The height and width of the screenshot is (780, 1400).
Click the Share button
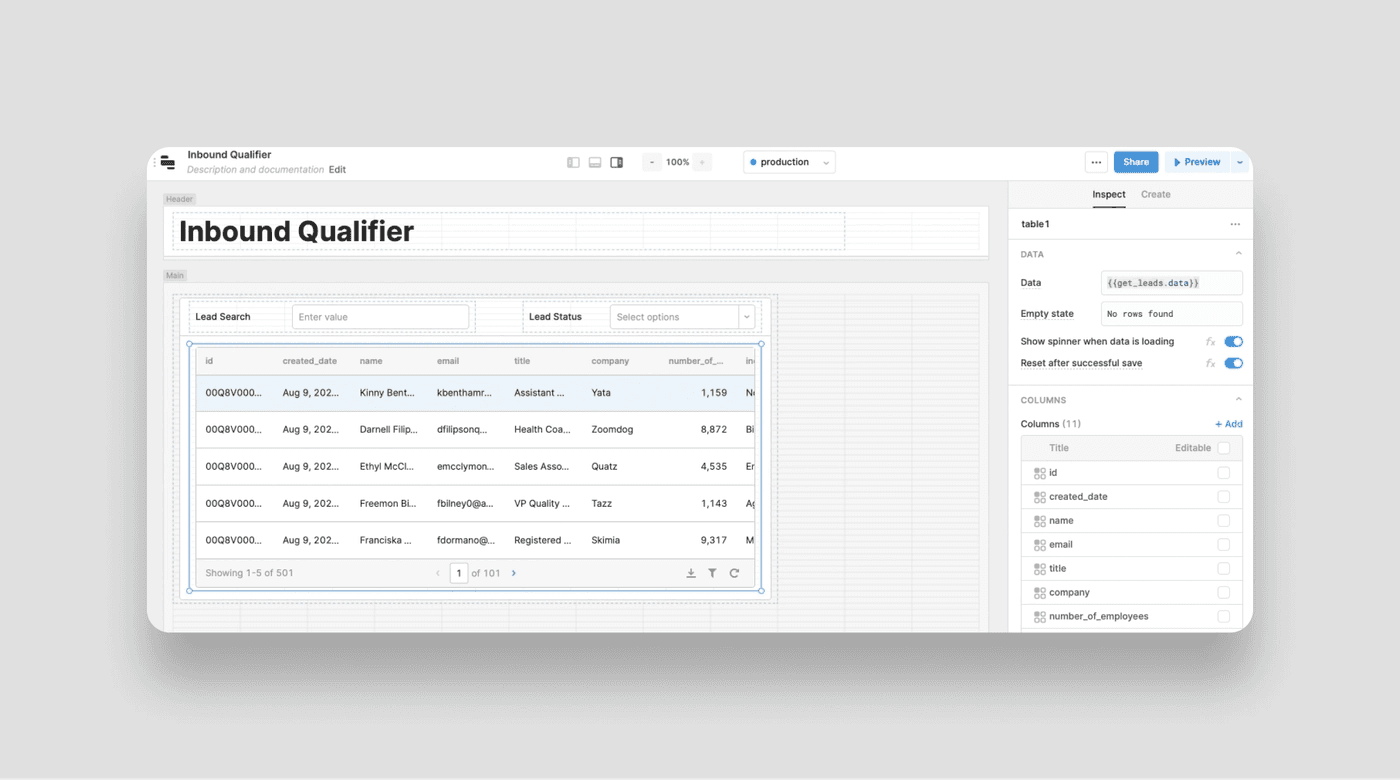pos(1136,162)
